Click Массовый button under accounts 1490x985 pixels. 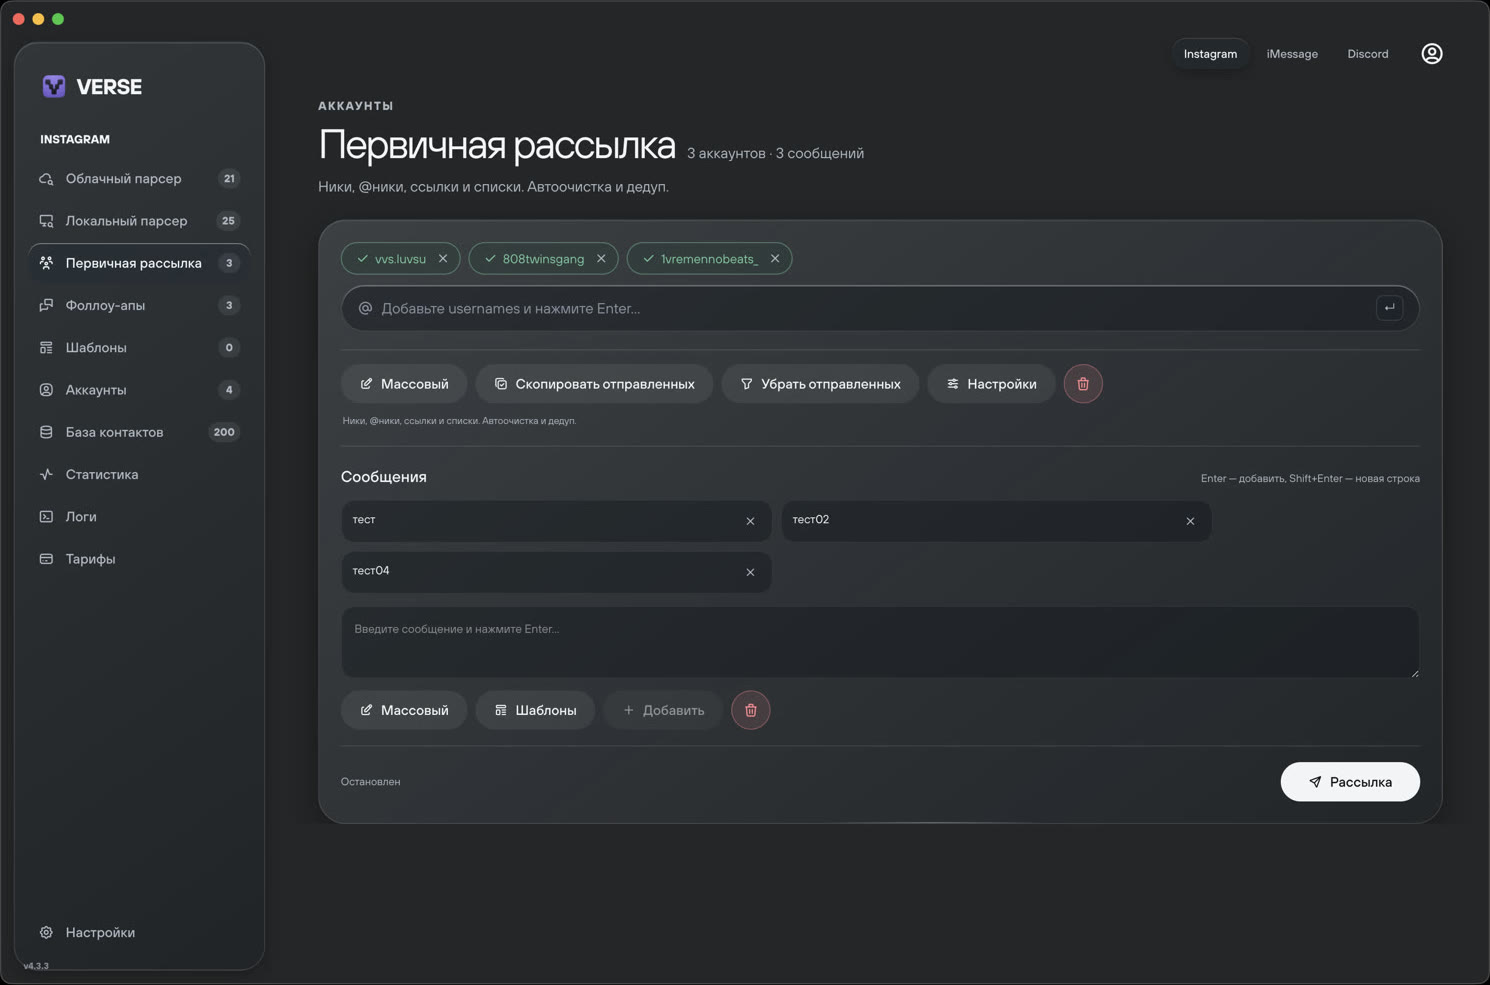tap(404, 384)
